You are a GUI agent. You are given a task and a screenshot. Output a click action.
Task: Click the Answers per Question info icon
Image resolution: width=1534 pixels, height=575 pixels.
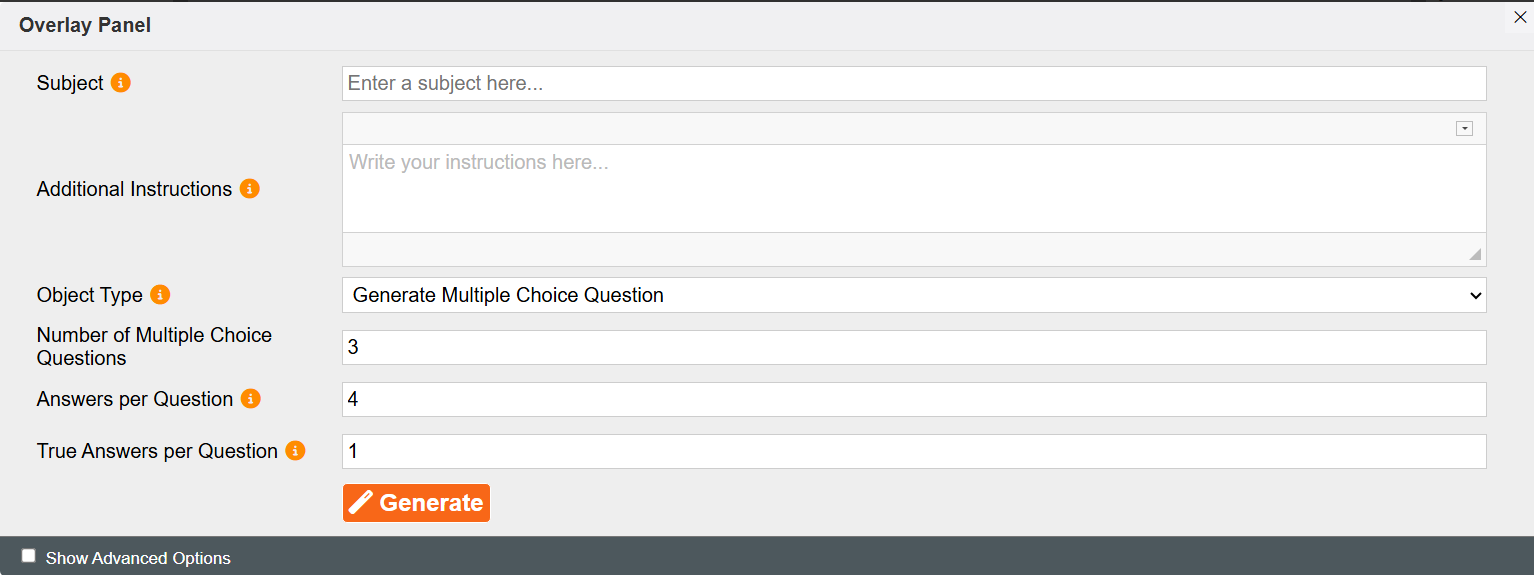[251, 399]
